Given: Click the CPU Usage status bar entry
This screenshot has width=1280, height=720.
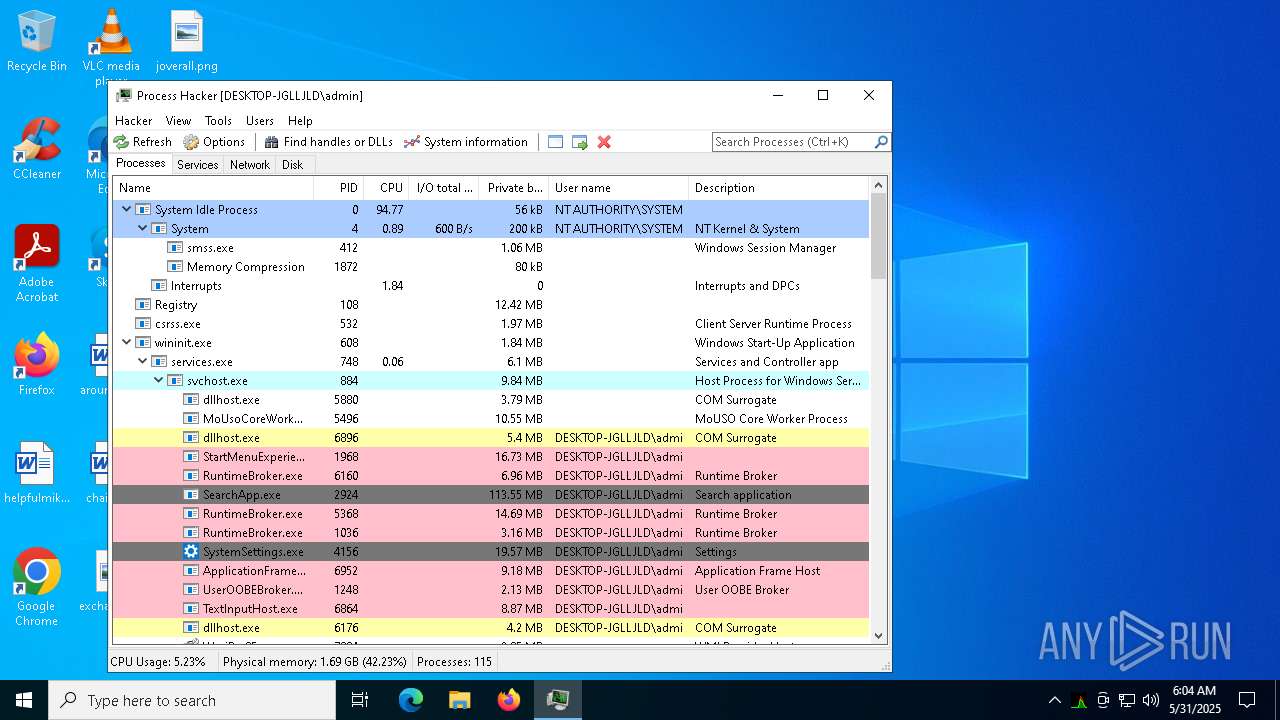Looking at the screenshot, I should point(158,662).
